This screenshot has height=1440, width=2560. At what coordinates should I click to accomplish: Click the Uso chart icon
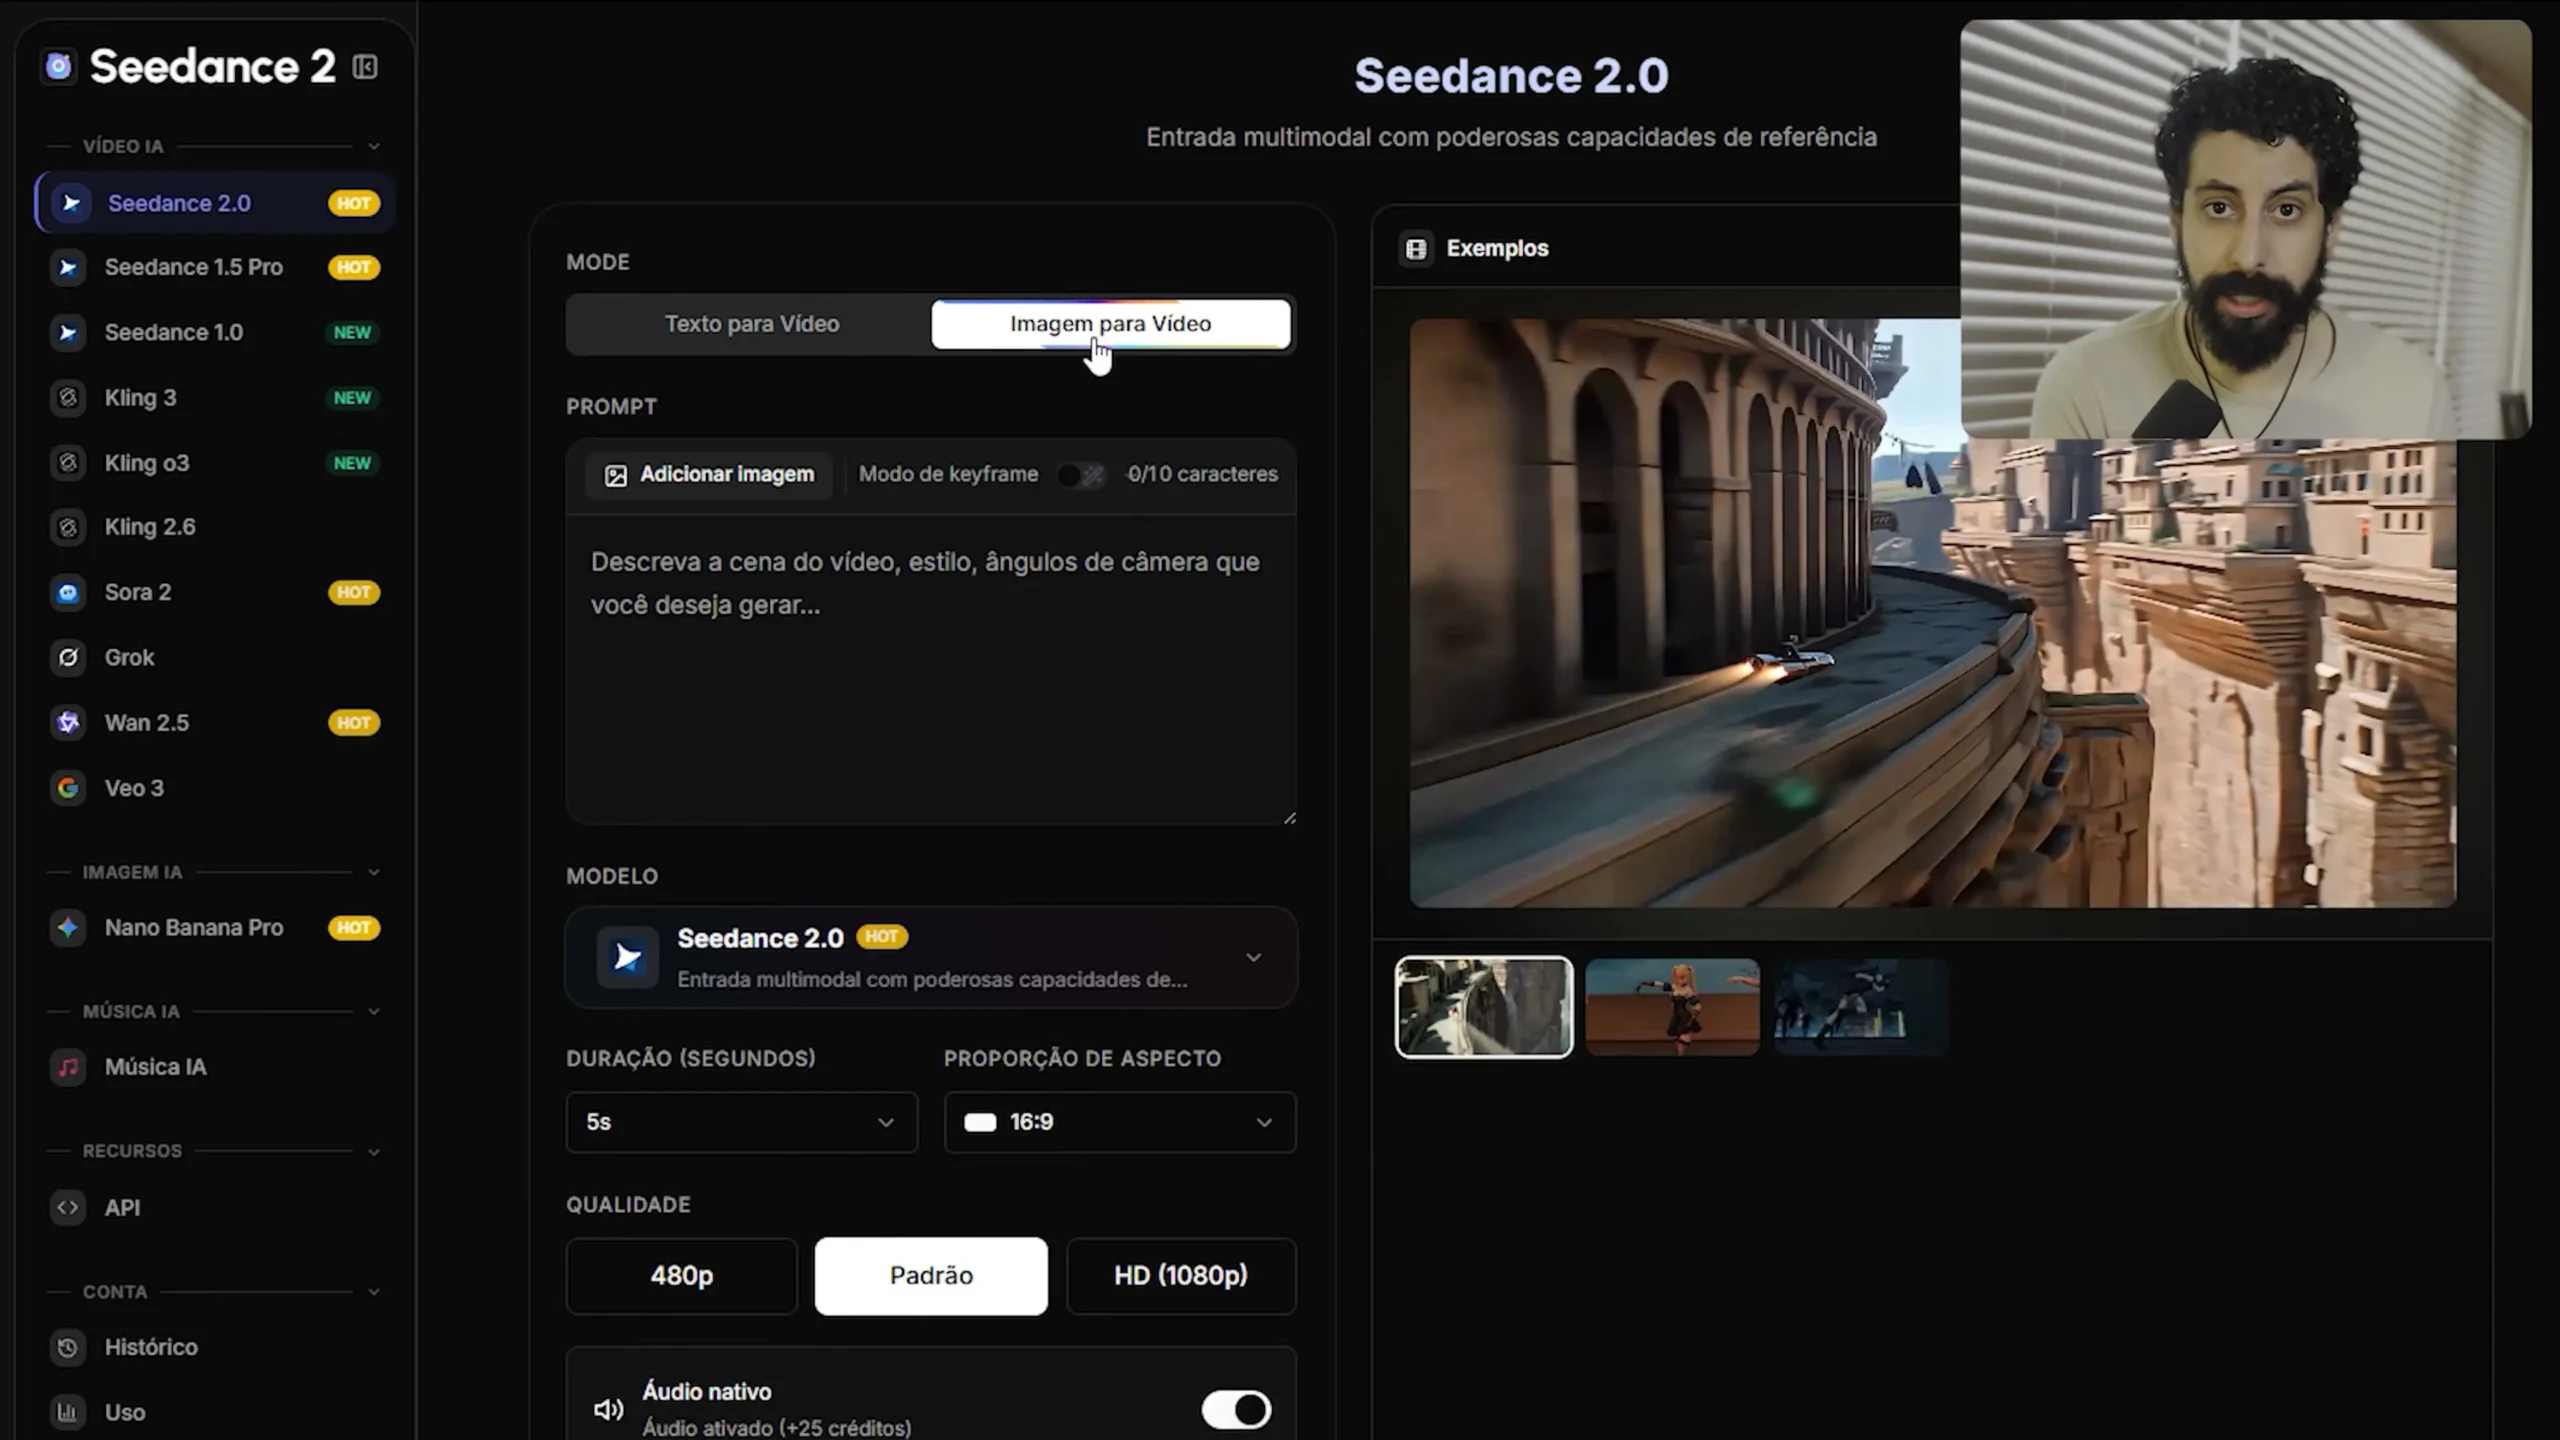[x=68, y=1412]
